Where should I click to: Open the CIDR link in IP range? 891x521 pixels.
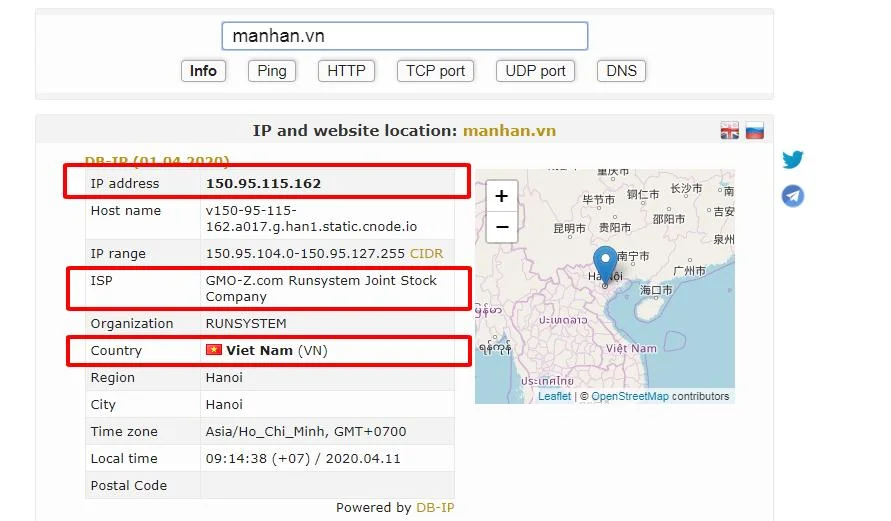pos(426,253)
